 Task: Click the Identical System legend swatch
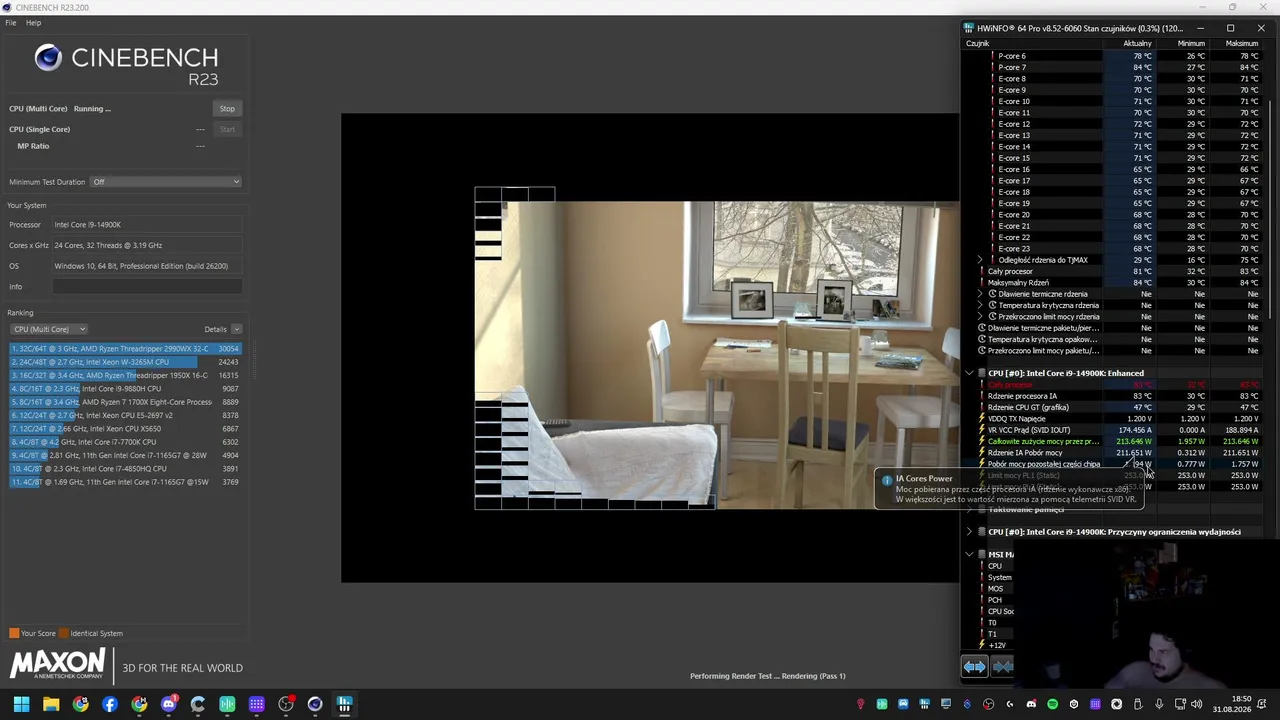click(x=64, y=633)
